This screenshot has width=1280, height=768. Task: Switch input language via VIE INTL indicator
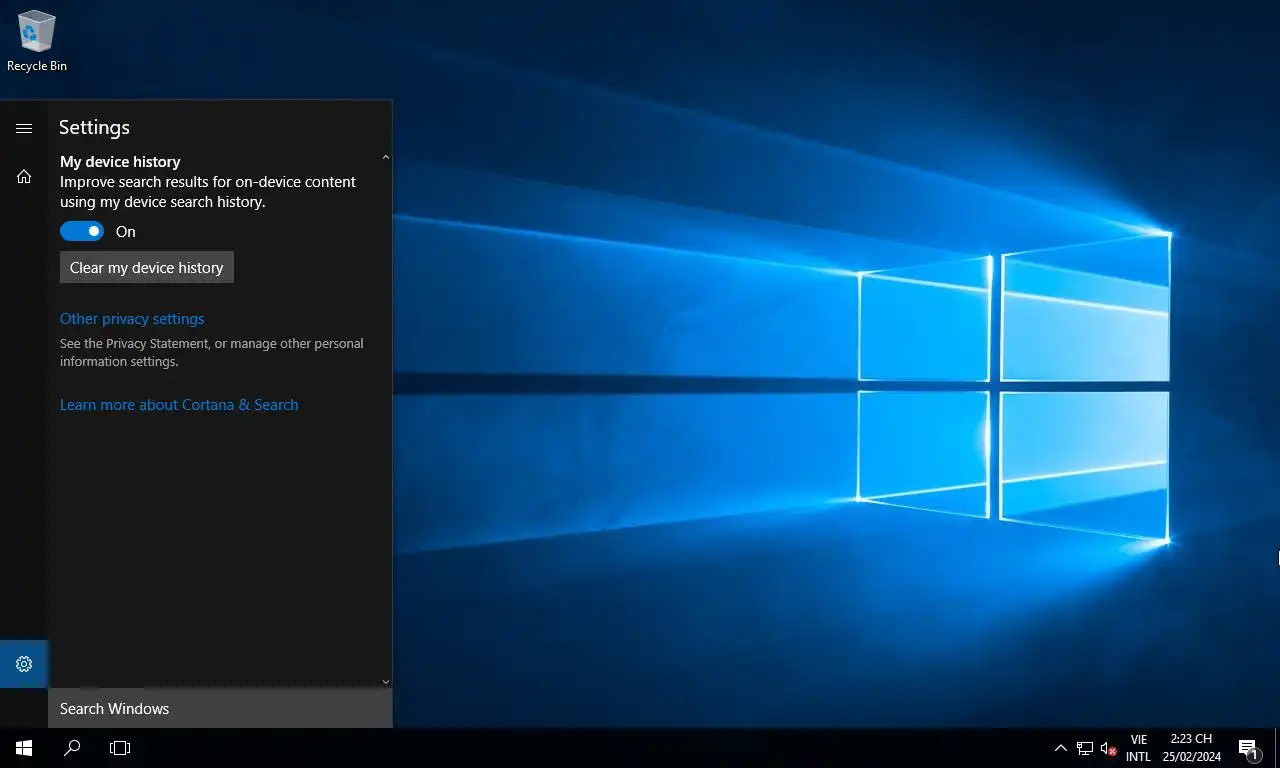[x=1138, y=748]
